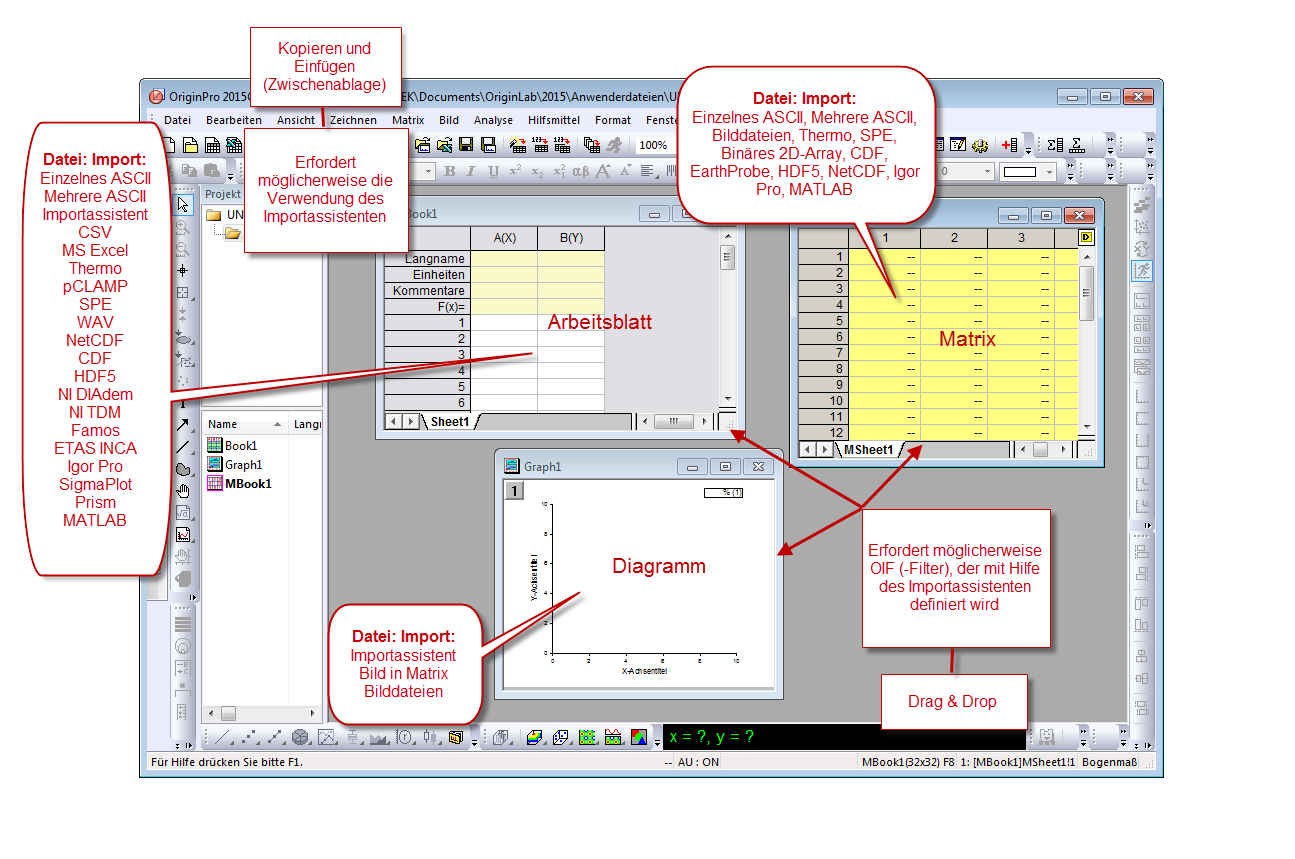Select the MSheet1 tab in MBook1

(x=868, y=450)
